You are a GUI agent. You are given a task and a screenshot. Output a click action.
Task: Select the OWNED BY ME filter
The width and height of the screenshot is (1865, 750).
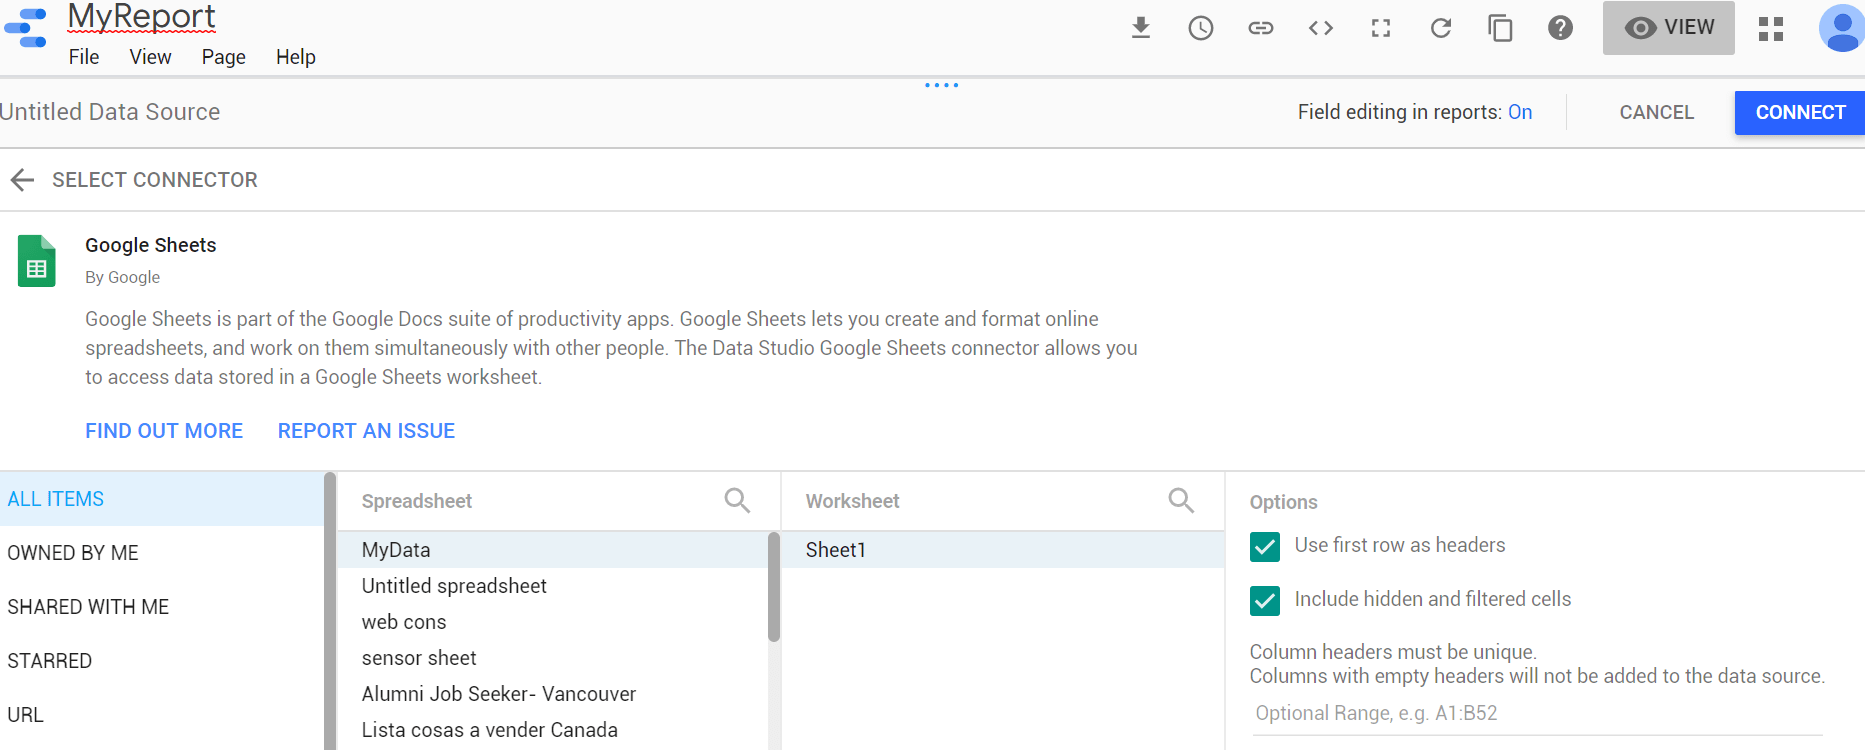click(162, 553)
